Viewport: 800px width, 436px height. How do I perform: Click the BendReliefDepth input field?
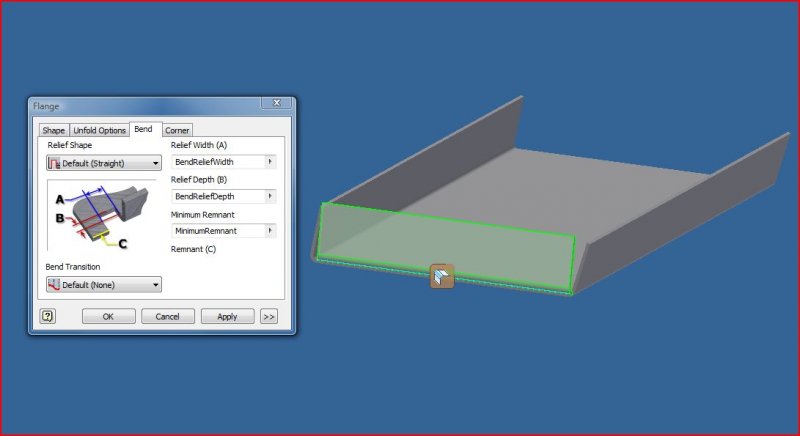point(218,196)
